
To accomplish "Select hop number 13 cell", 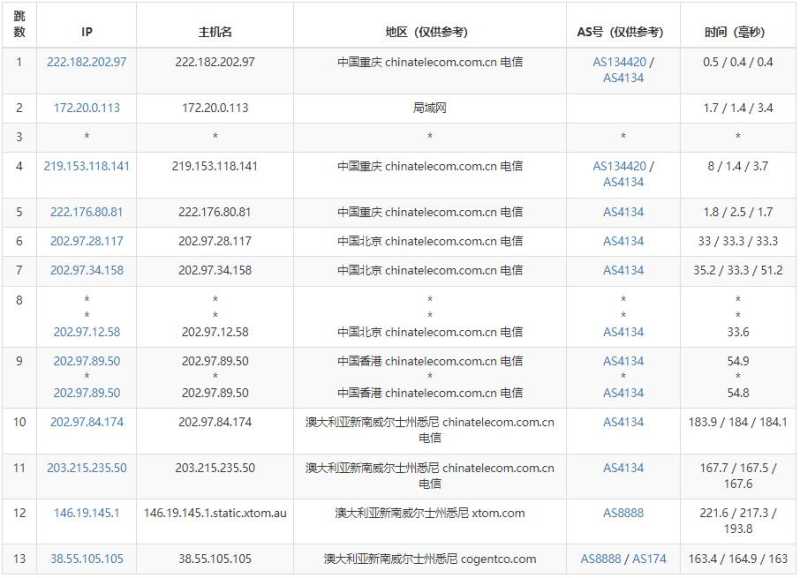I will [x=19, y=559].
